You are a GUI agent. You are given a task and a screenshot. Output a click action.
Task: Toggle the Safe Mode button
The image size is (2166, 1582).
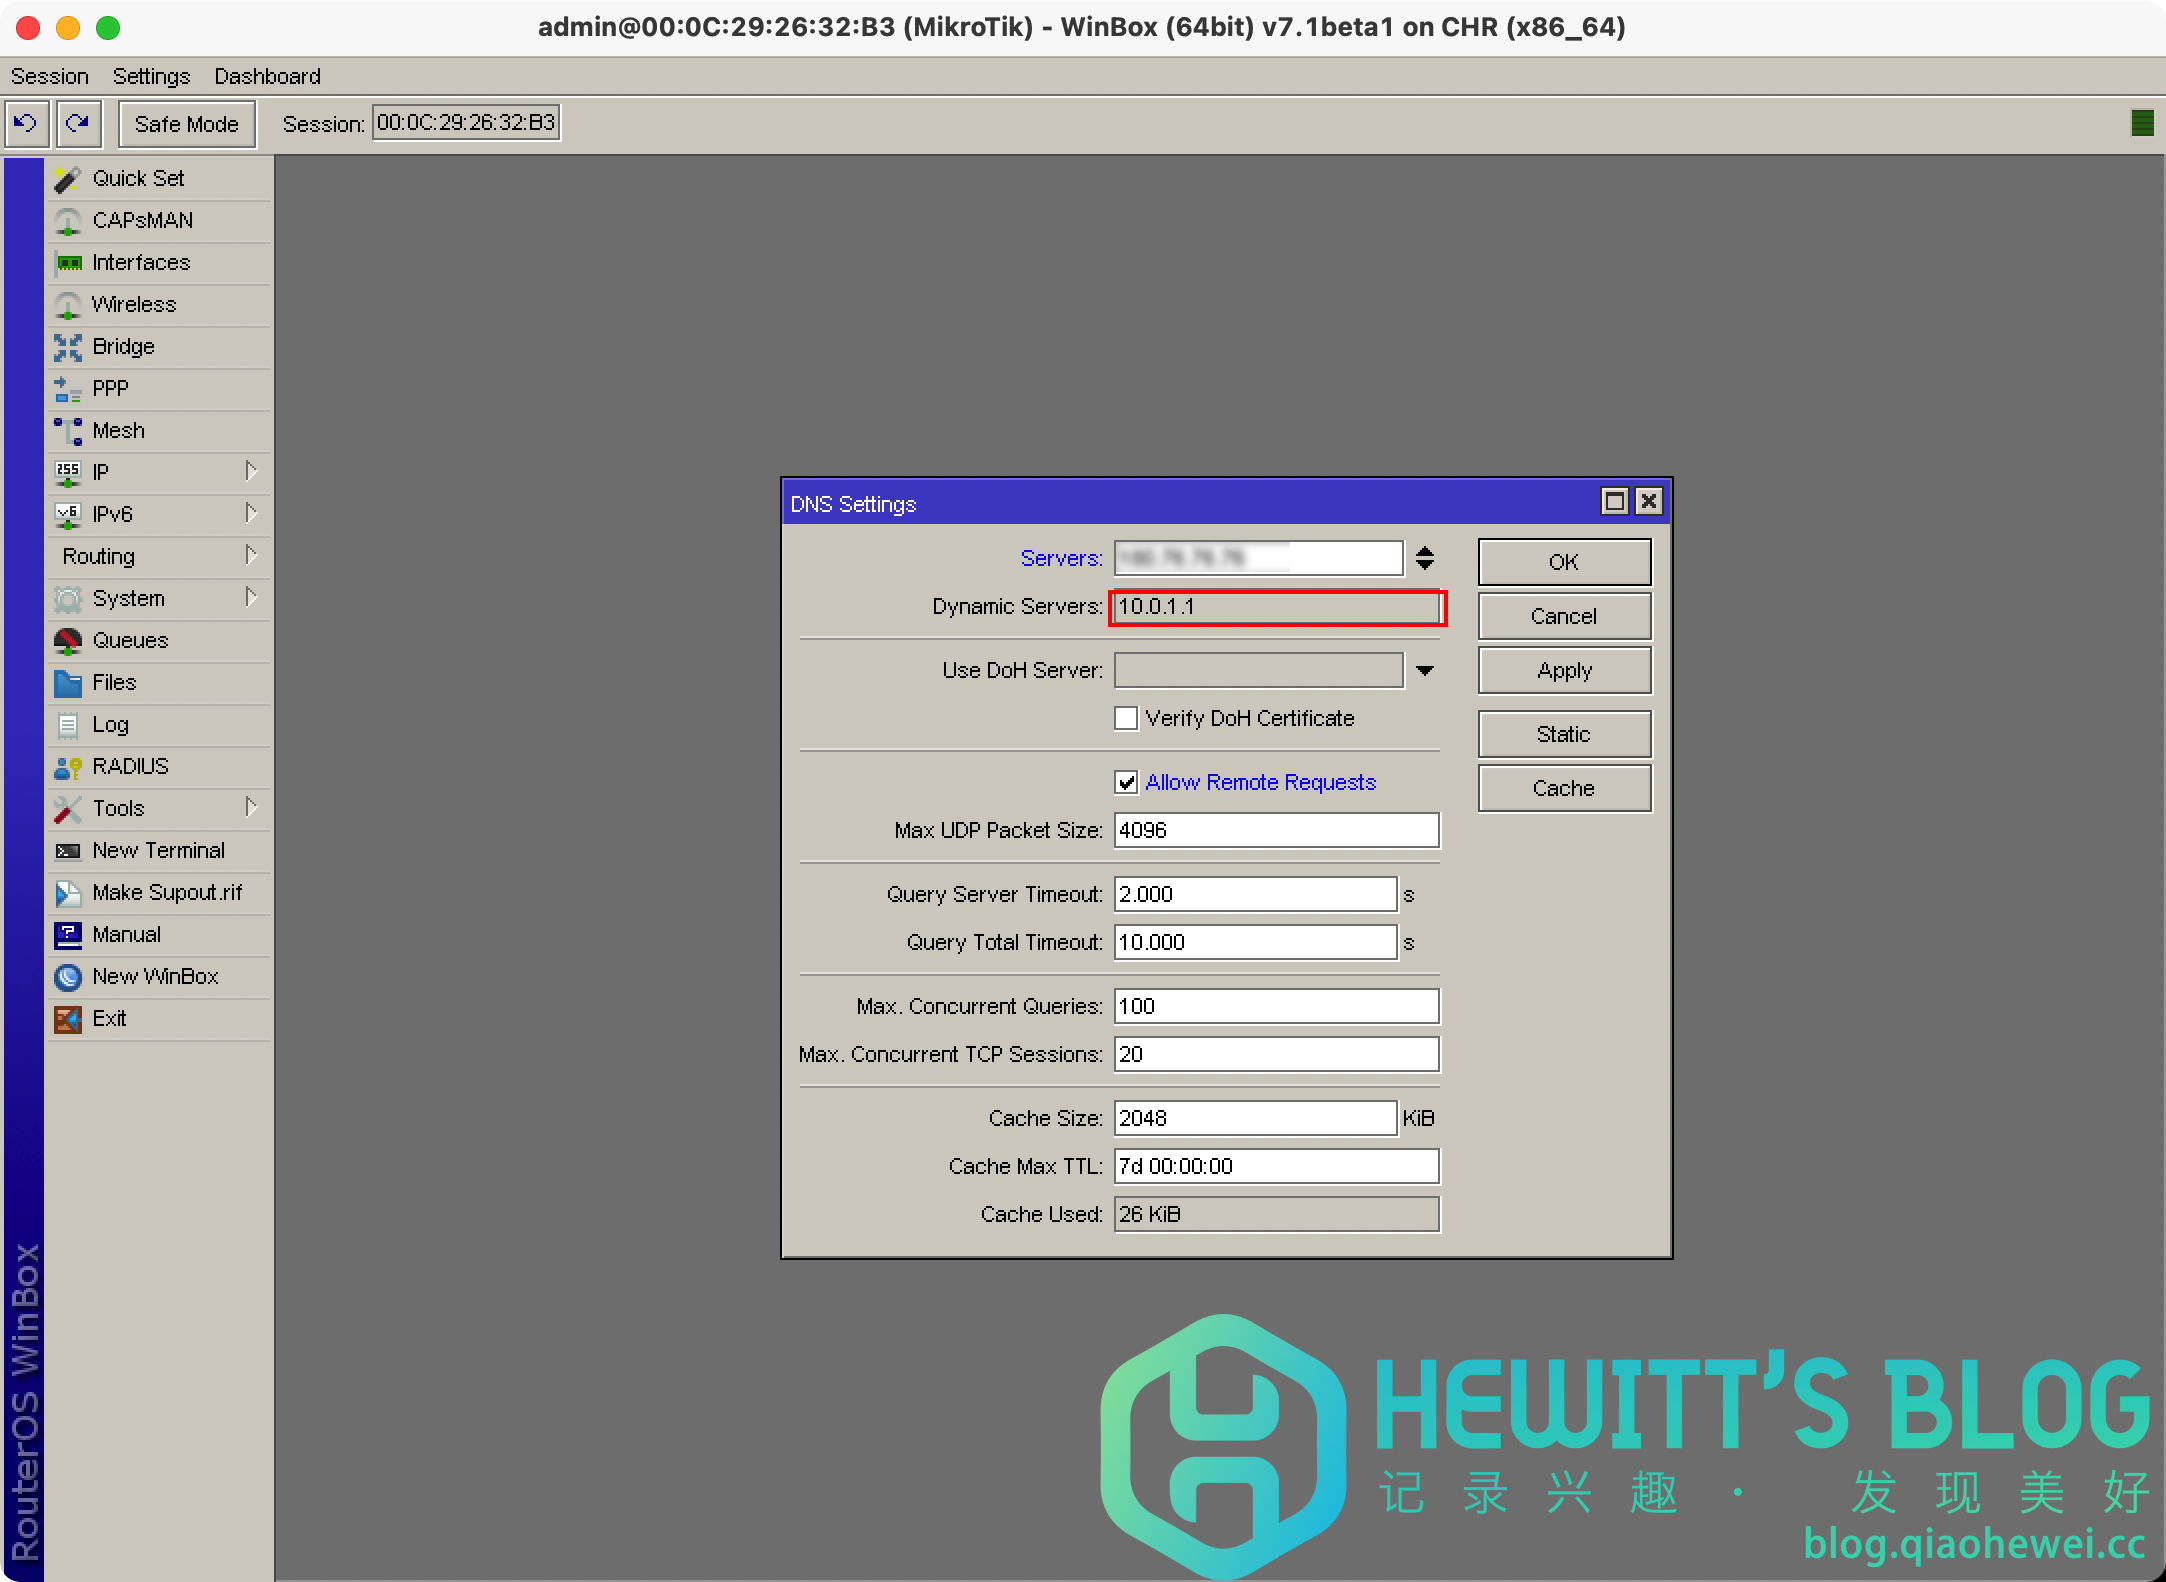pyautogui.click(x=187, y=124)
